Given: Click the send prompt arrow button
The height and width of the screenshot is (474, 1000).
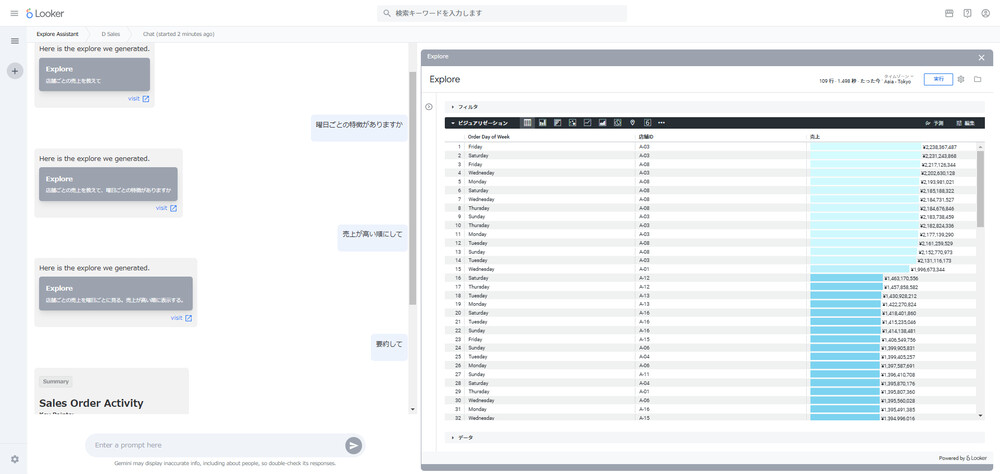Looking at the screenshot, I should click(353, 445).
